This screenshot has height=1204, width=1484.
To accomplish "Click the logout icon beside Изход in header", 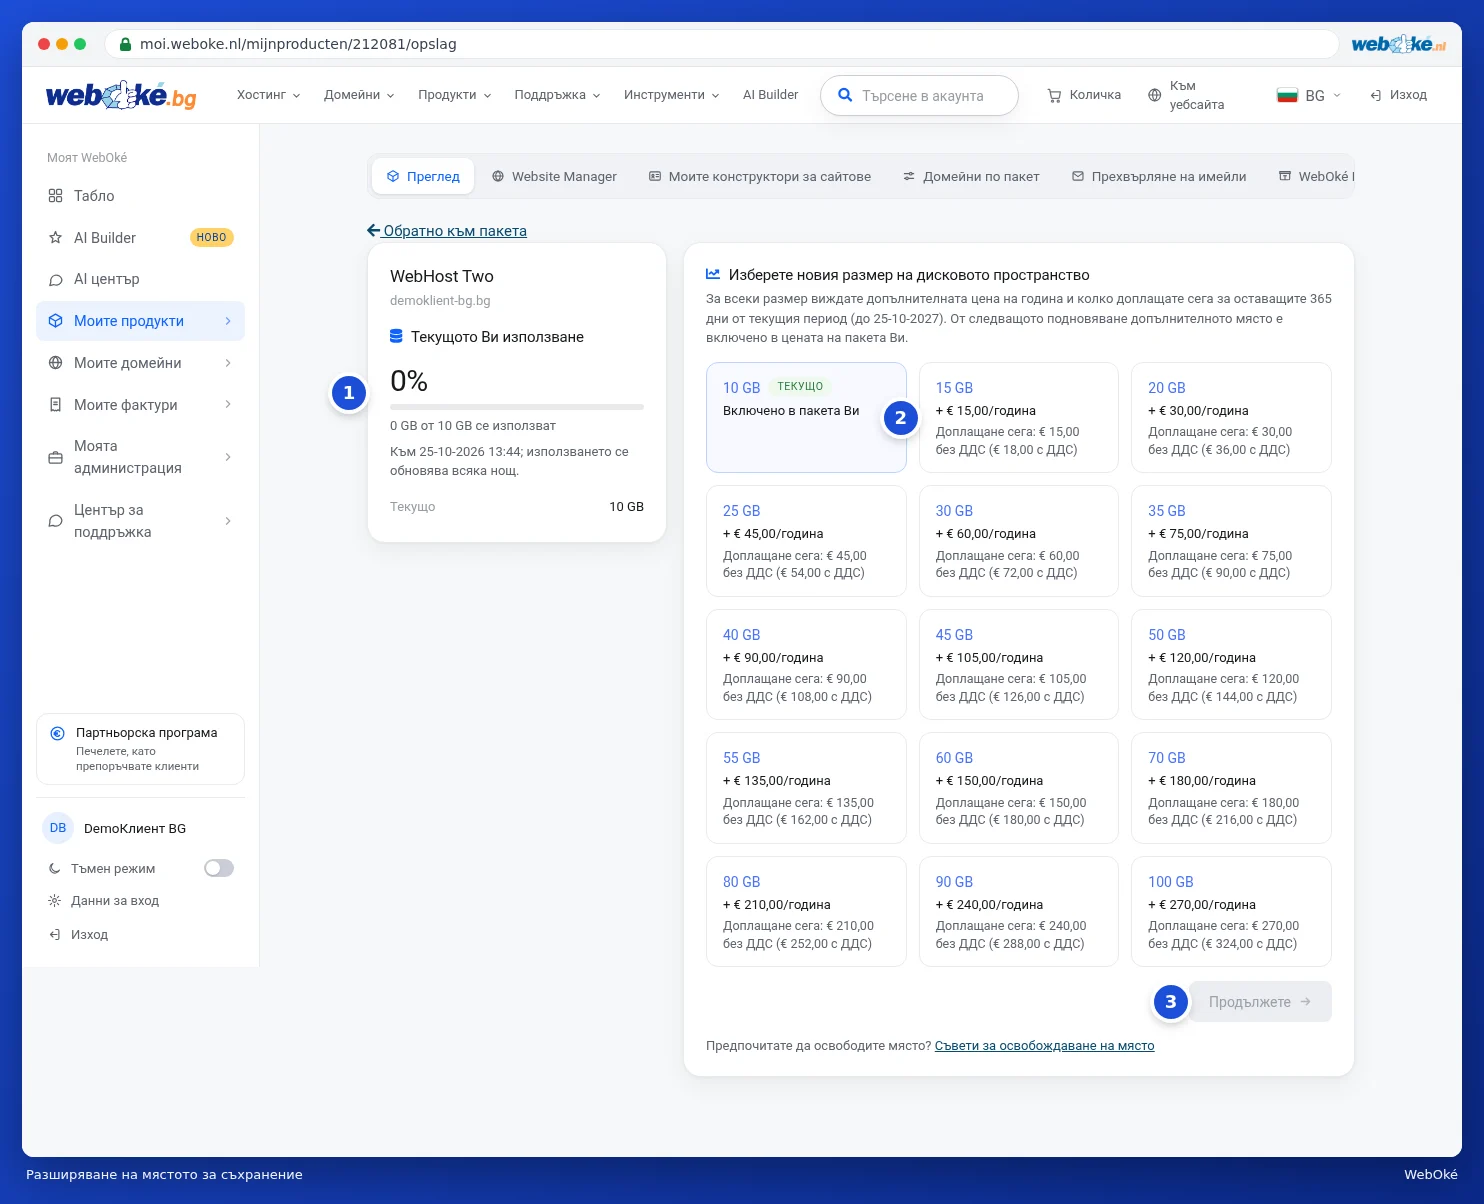I will click(x=1376, y=95).
